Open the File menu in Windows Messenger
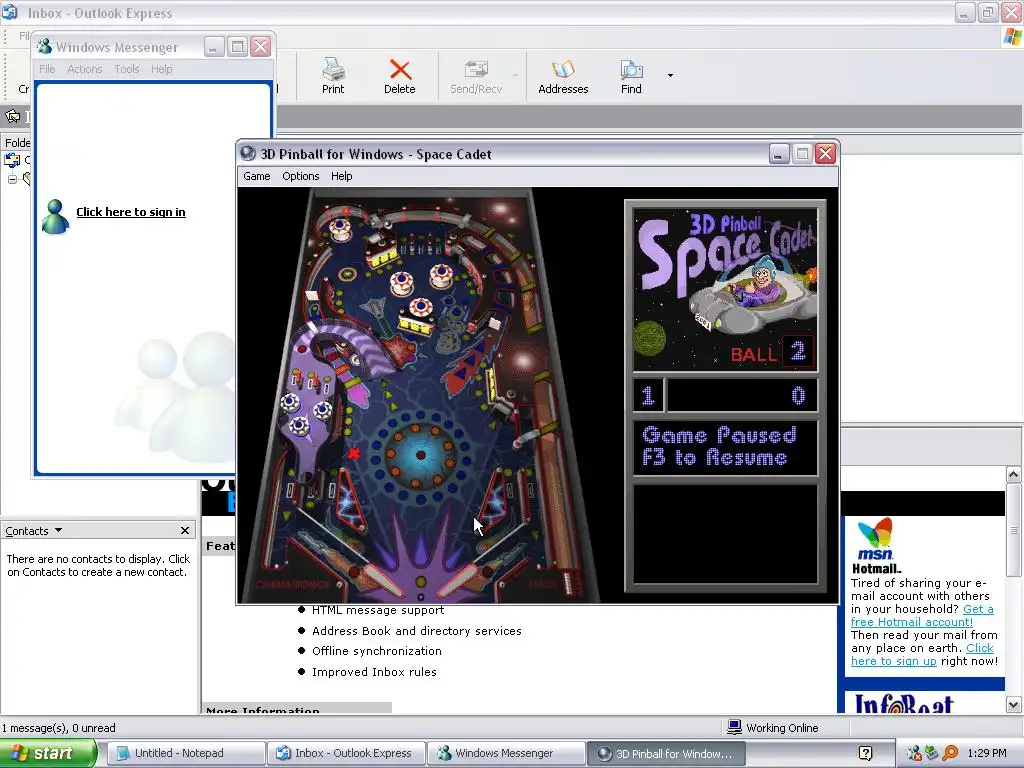Screen dimensions: 1024x768 [x=47, y=69]
